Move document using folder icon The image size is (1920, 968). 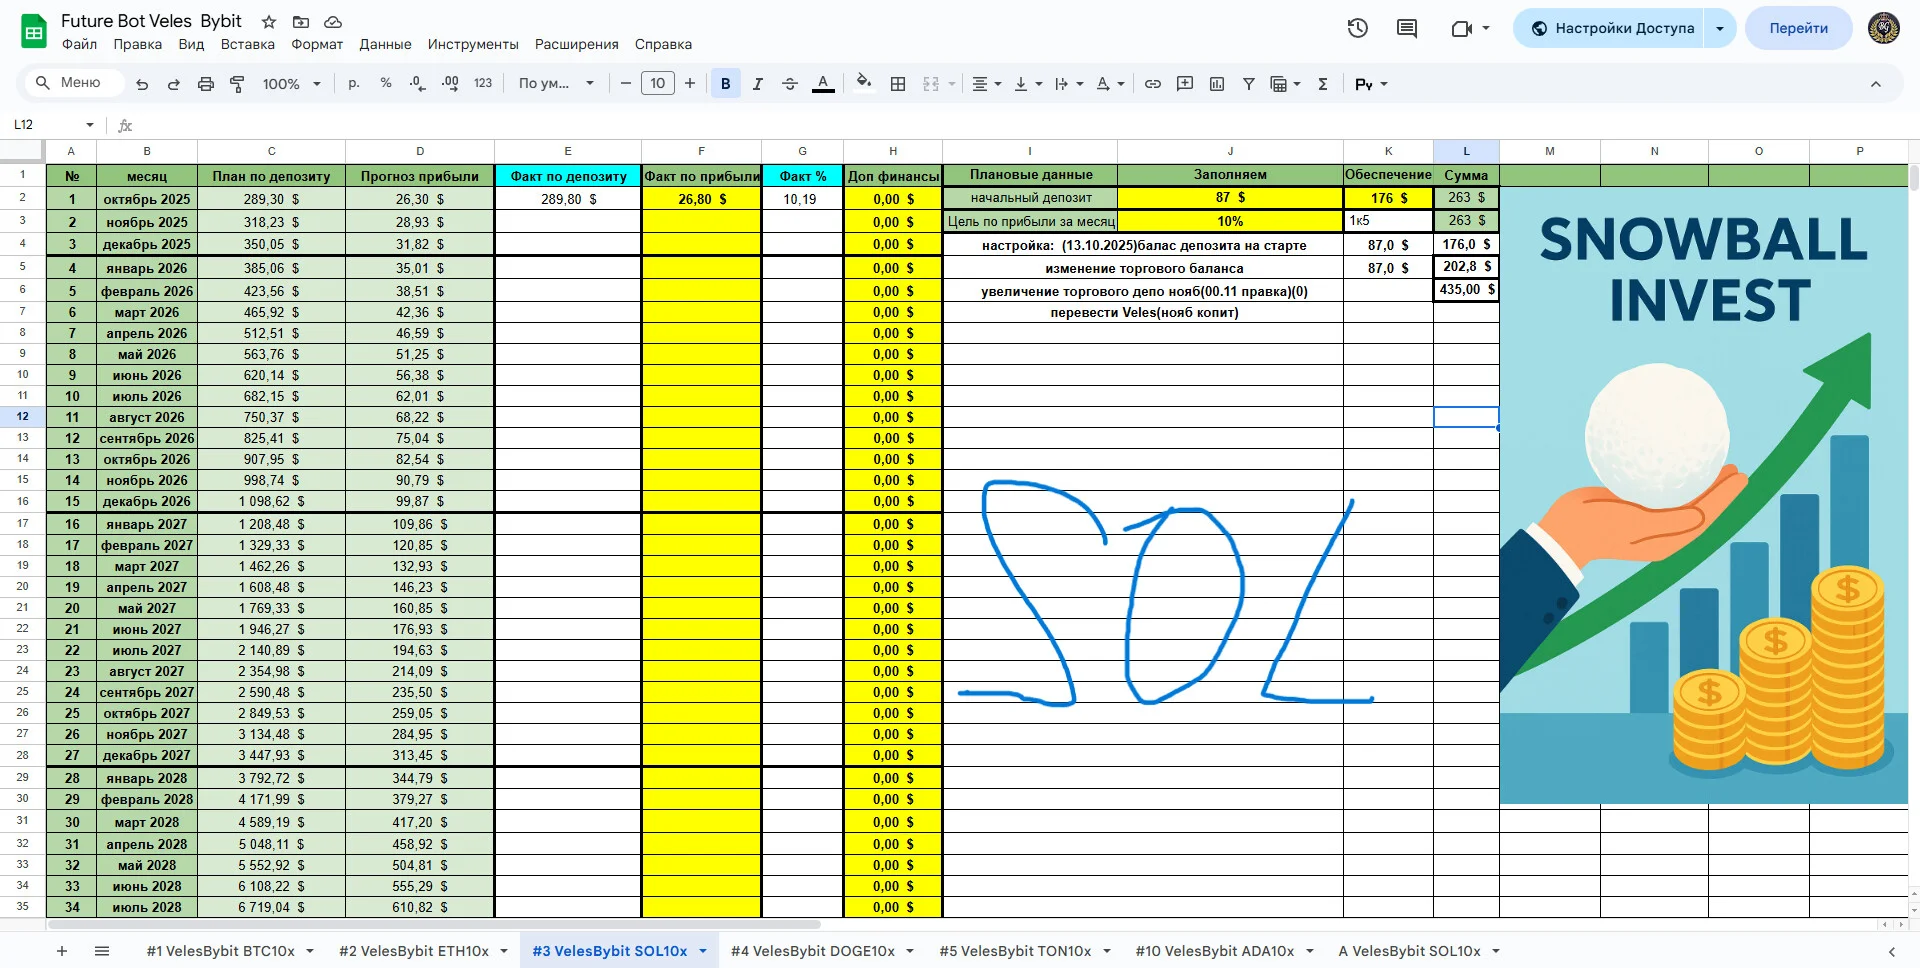pyautogui.click(x=301, y=21)
